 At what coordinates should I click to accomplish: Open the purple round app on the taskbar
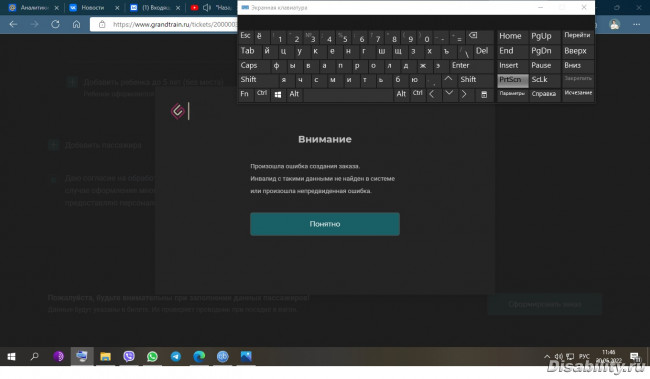[x=58, y=356]
